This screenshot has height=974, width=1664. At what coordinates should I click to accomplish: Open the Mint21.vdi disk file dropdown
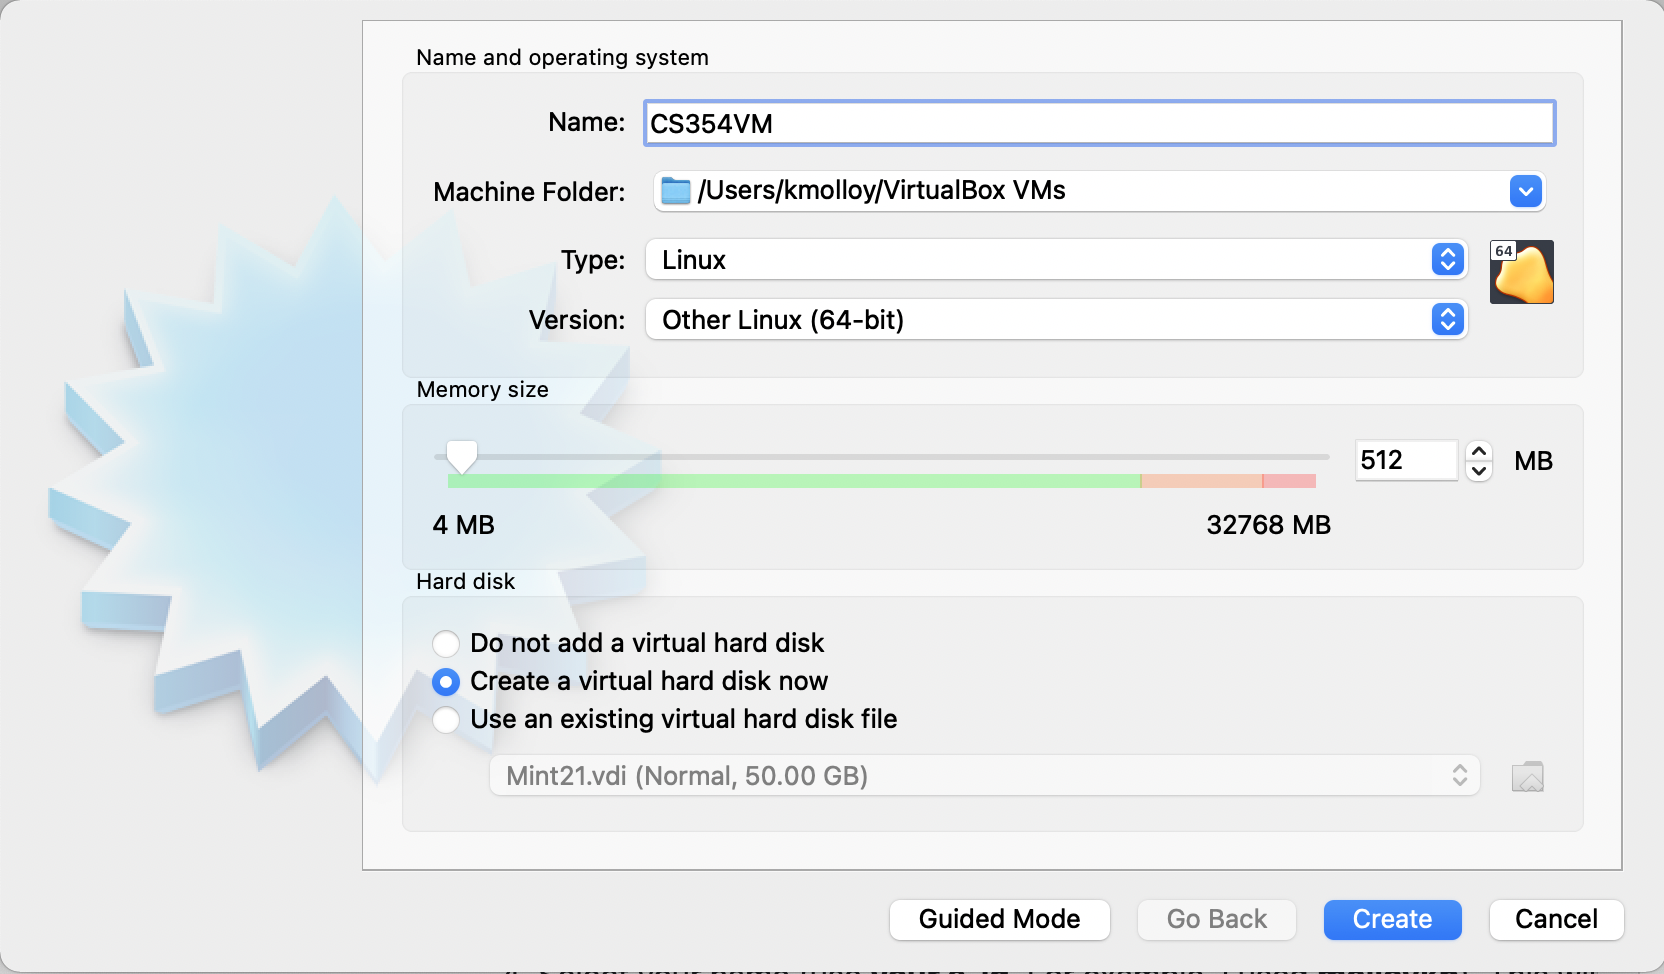(983, 775)
